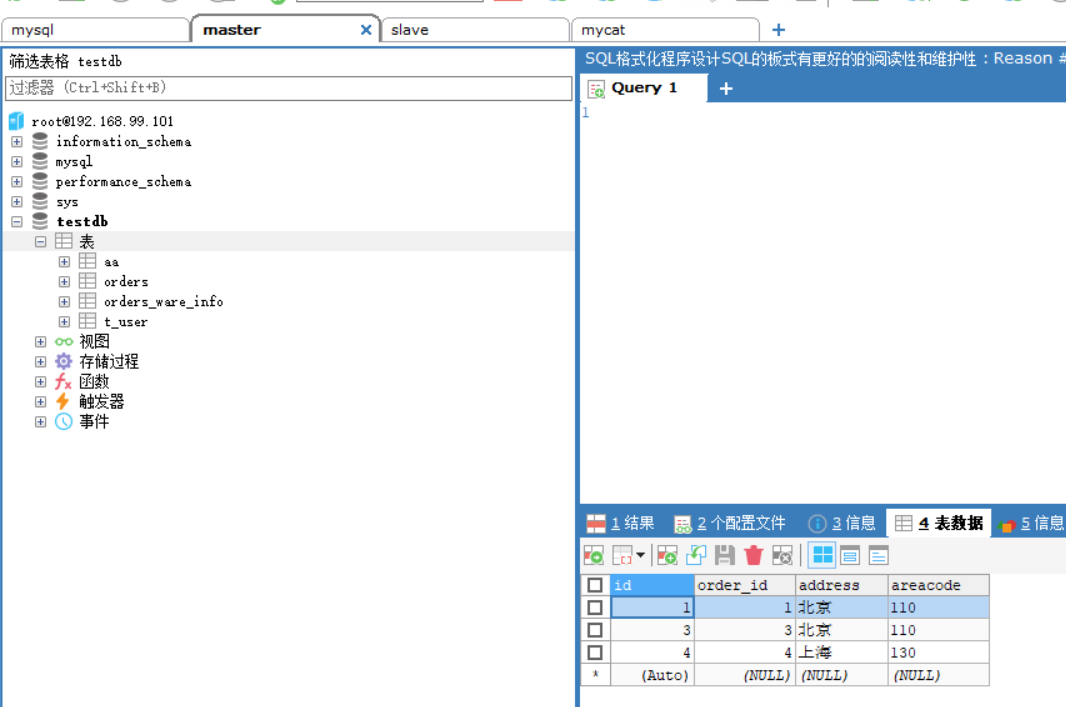Click the aa table icon
1066x707 pixels.
(88, 262)
